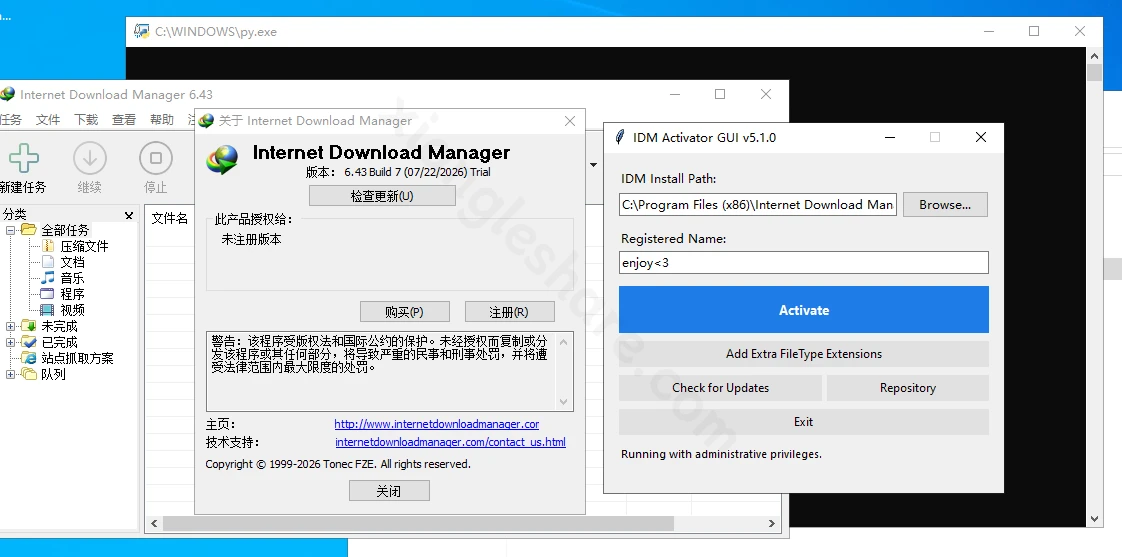
Task: Click the py.exe console scrollbar up arrow
Action: click(1094, 55)
